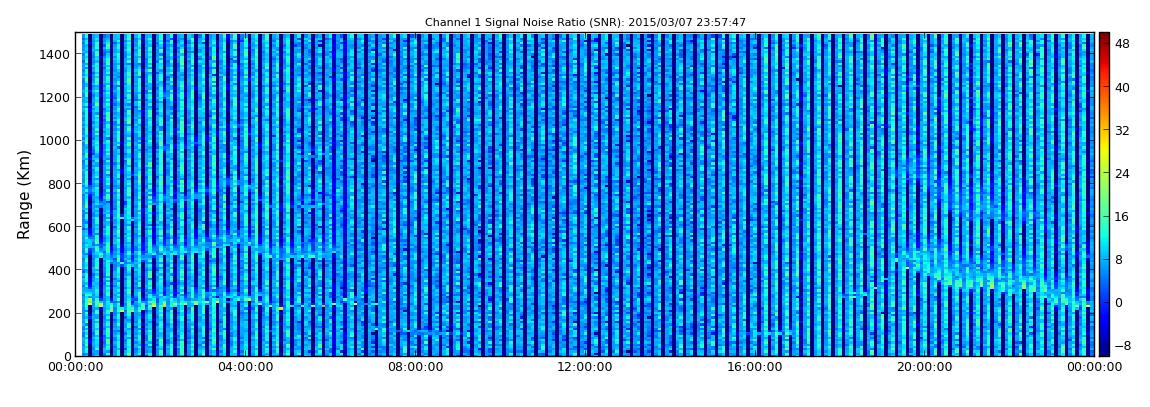This screenshot has height=407, width=1150.
Task: Click the 20:00:00 time axis label
Action: point(925,367)
